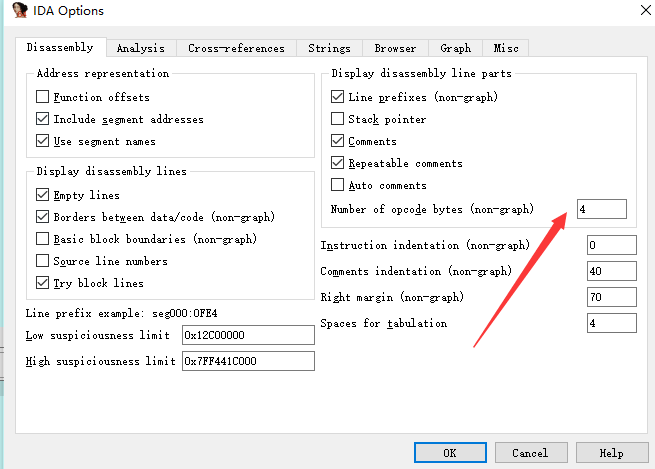Click the Number of opcode bytes field
Viewport: 655px width, 469px height.
click(x=602, y=209)
